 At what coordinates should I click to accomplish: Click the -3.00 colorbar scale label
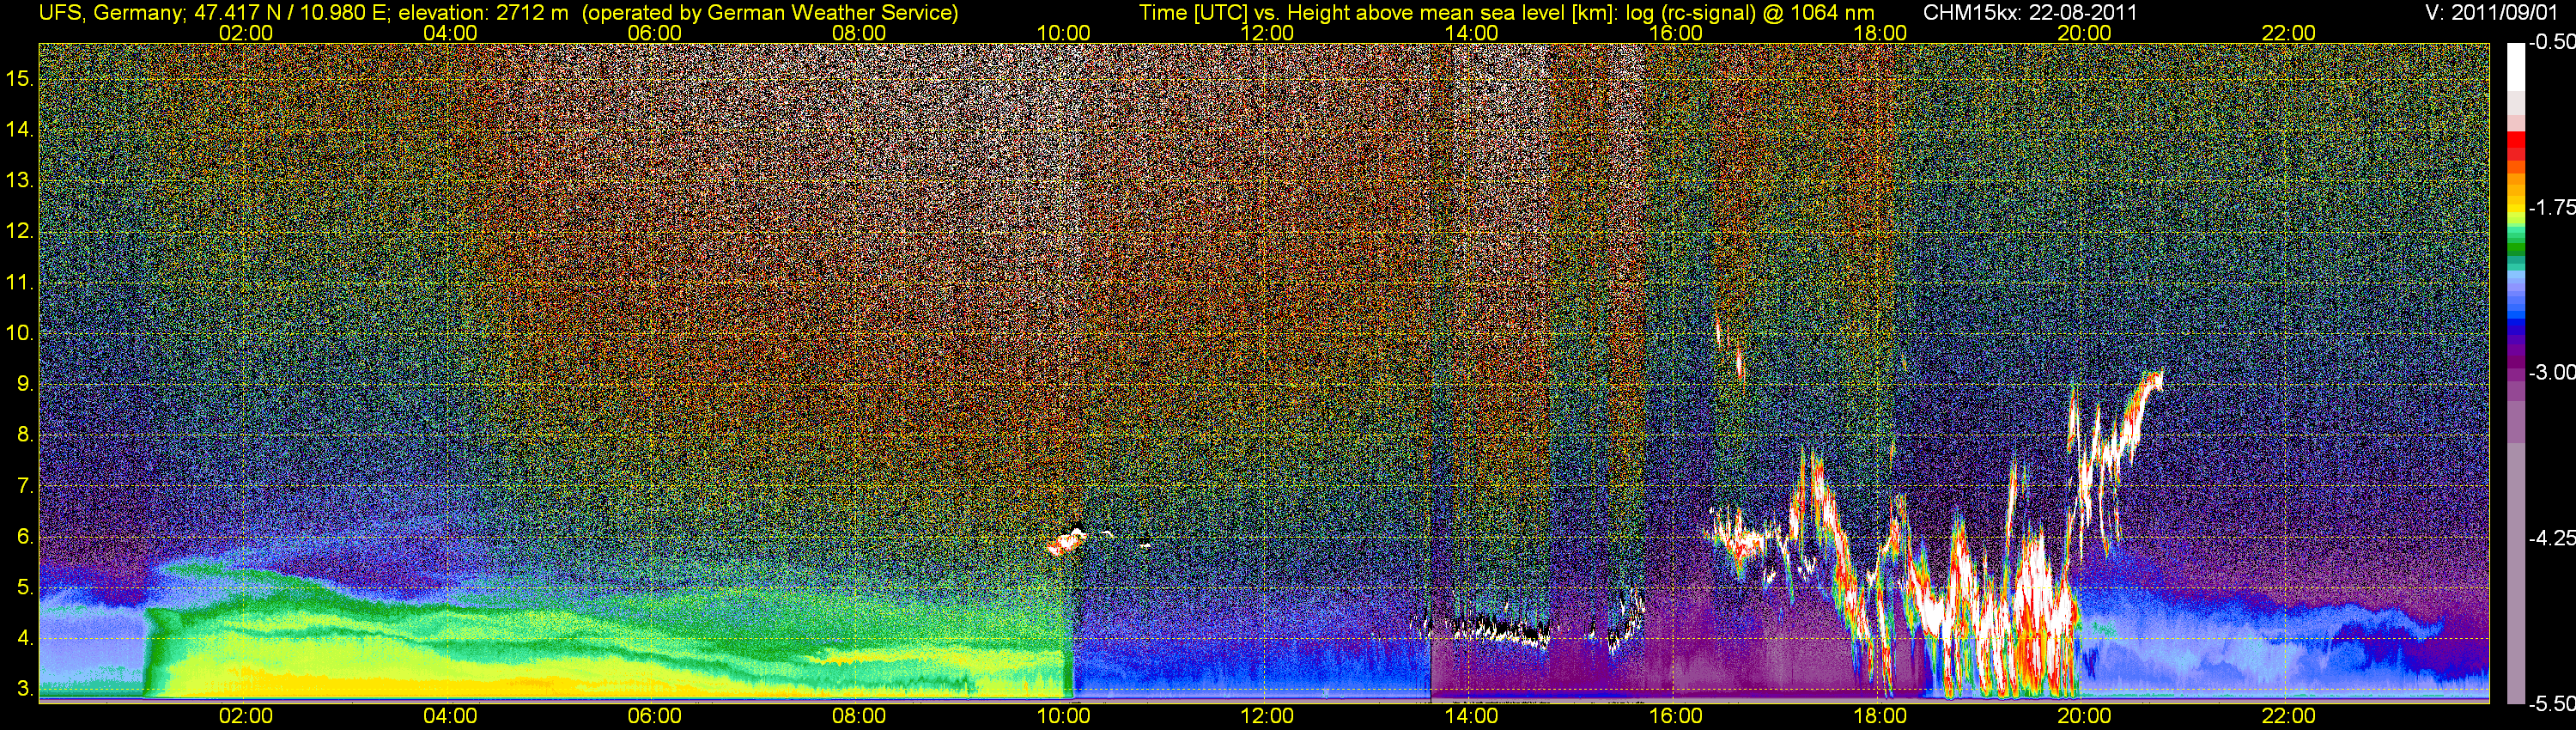coord(2553,372)
